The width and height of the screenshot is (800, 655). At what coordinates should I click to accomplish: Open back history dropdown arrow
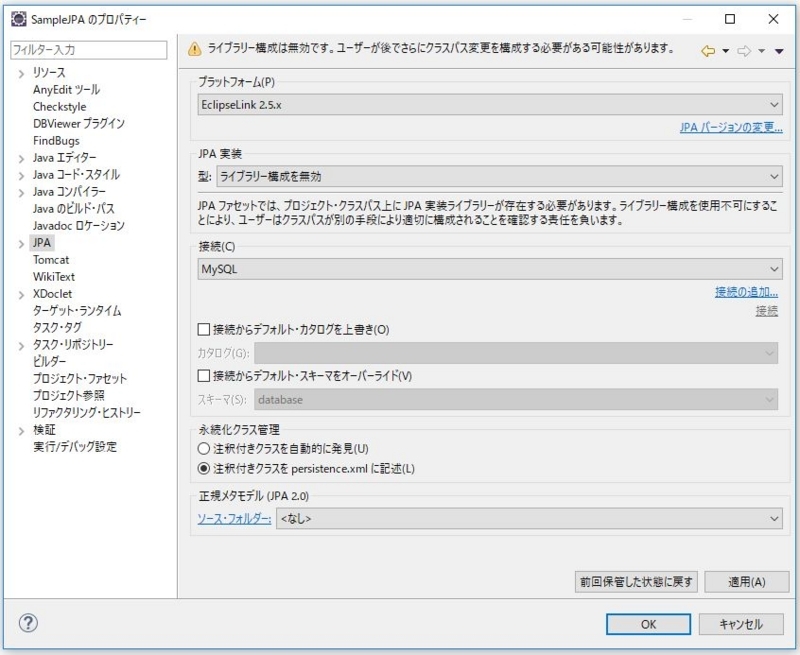click(x=725, y=51)
